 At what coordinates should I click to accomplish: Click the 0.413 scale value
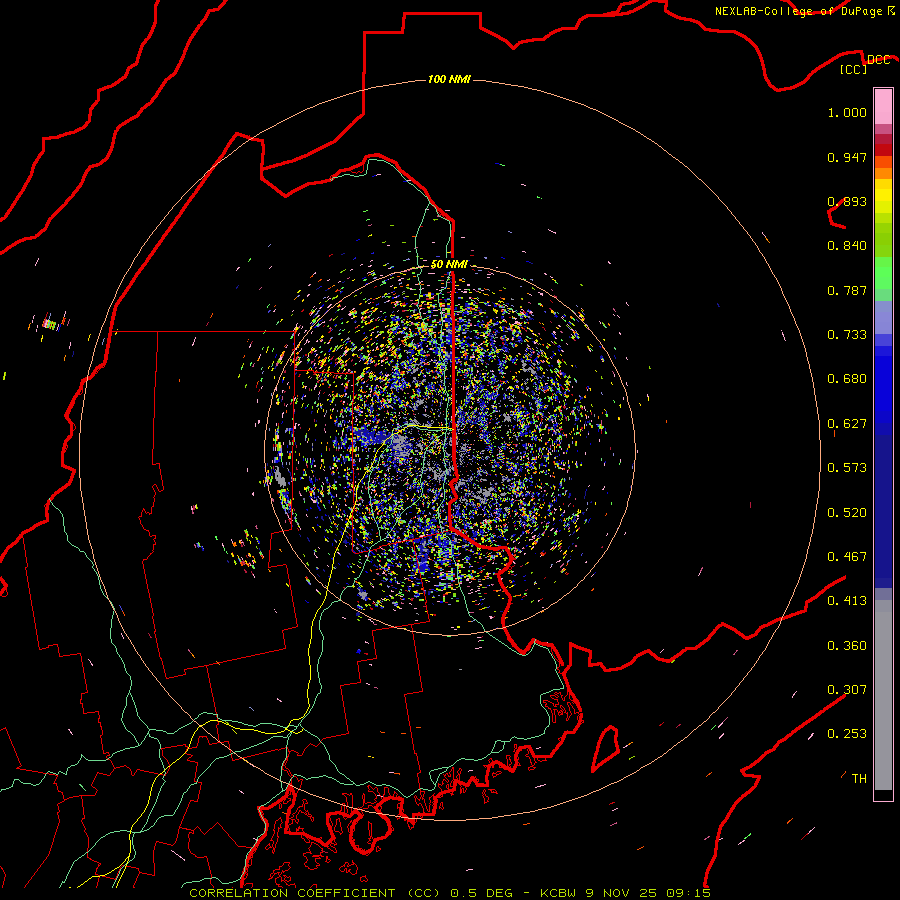tap(847, 601)
